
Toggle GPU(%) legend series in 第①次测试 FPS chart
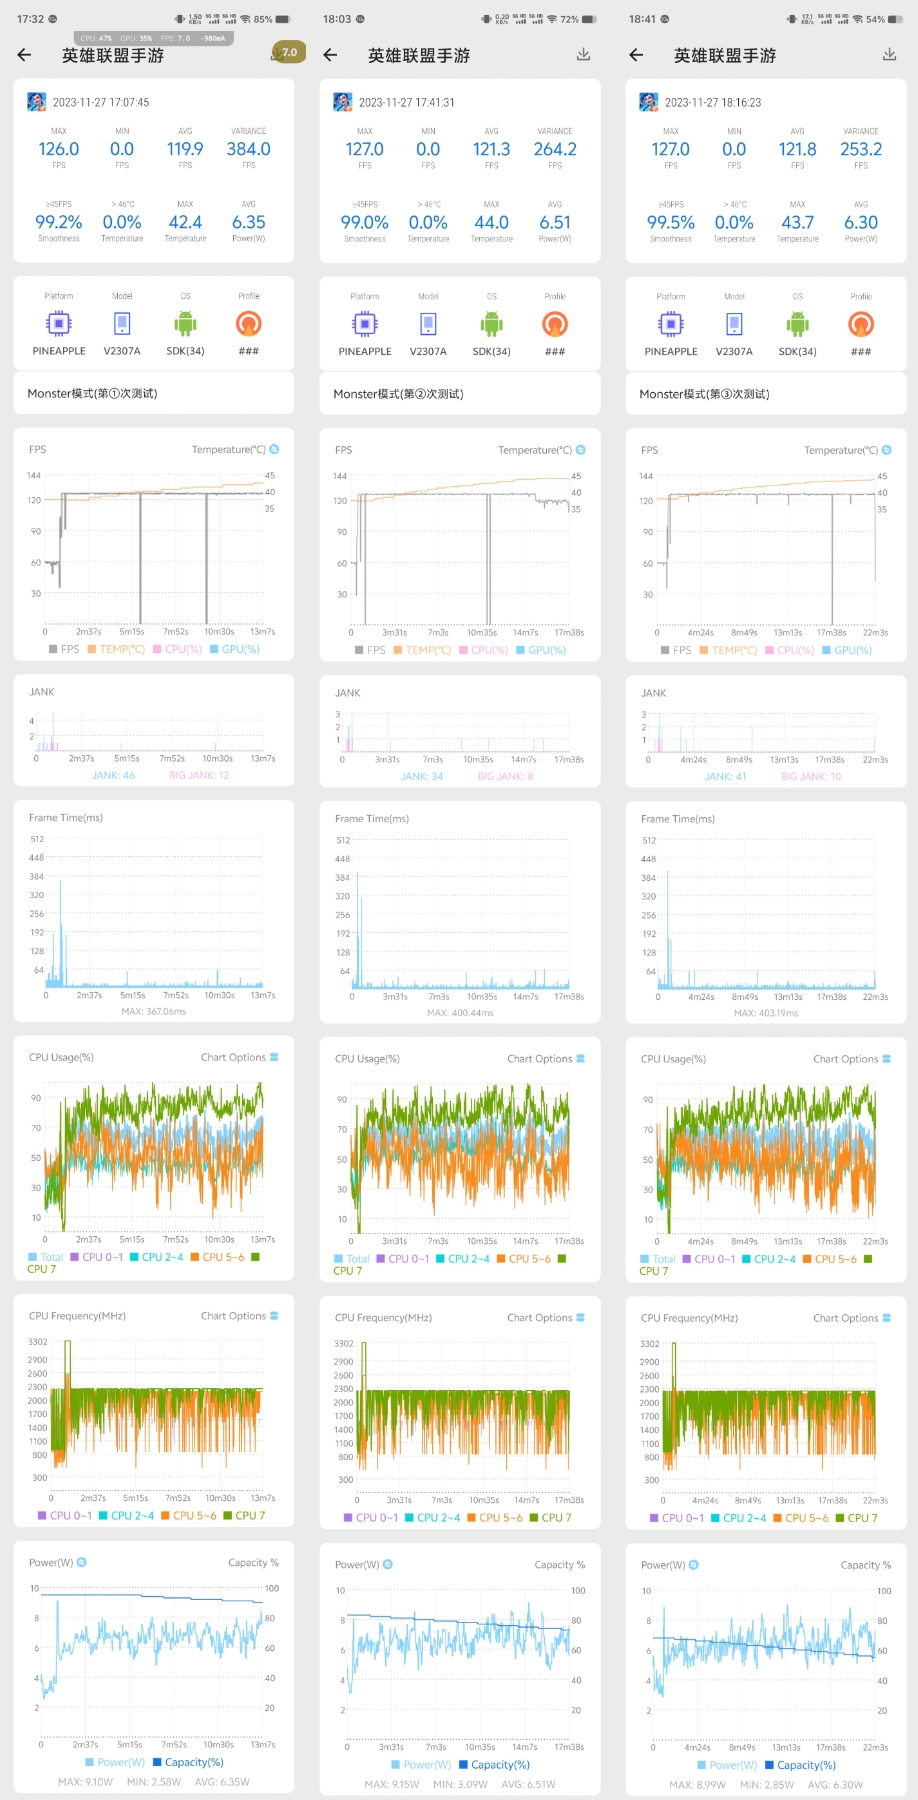coord(235,649)
